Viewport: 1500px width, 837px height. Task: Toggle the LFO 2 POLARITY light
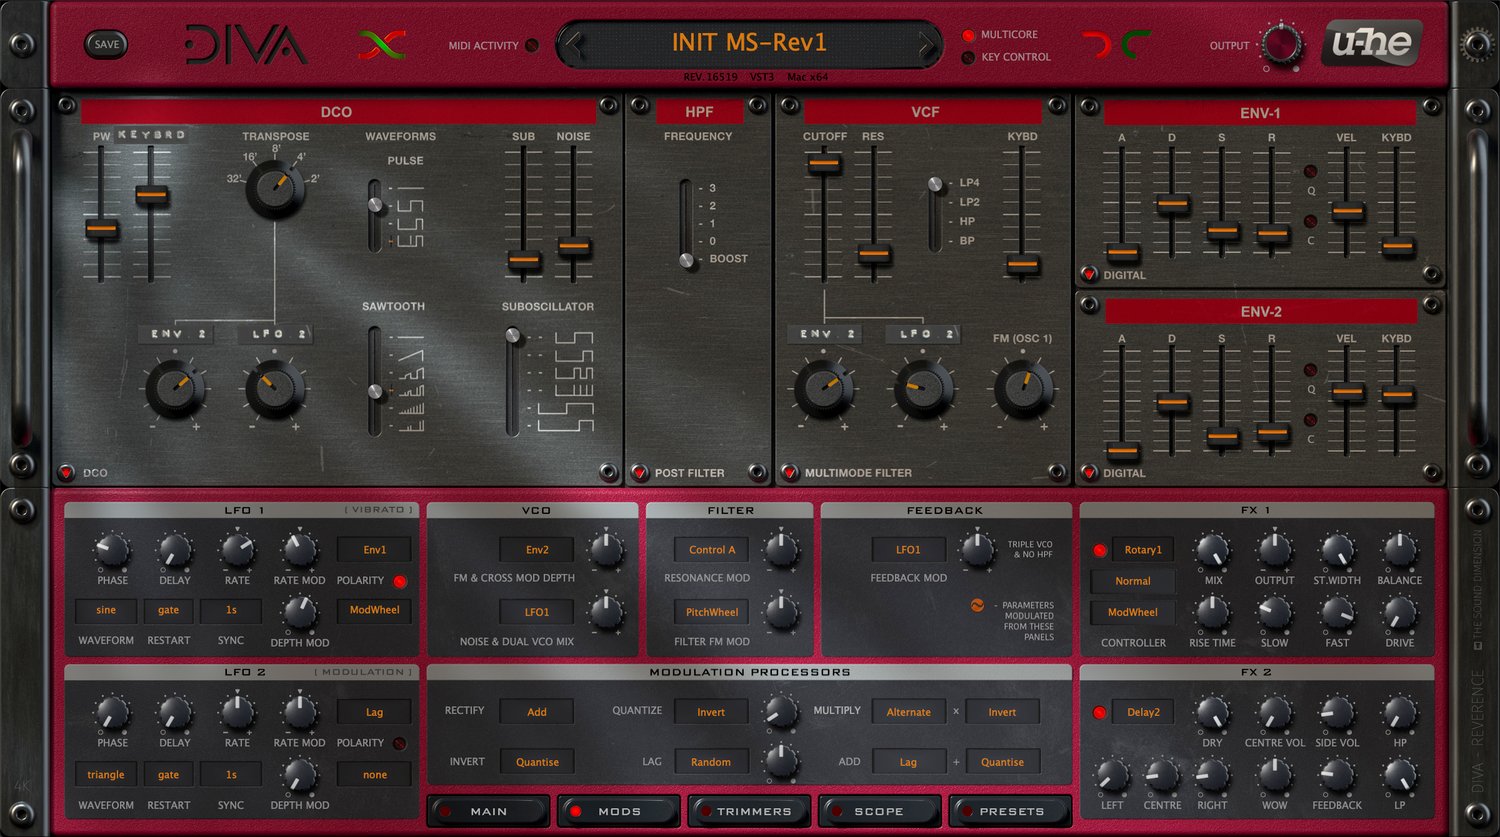click(x=400, y=743)
